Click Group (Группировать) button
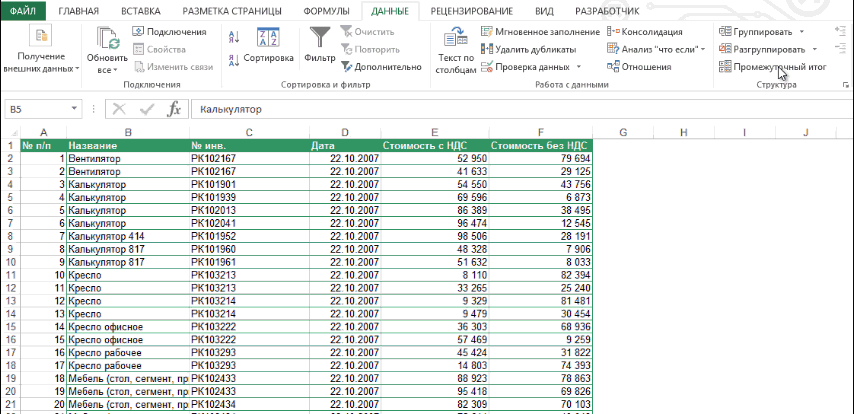 click(758, 32)
